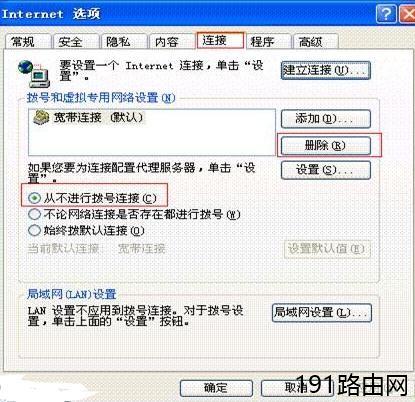The height and width of the screenshot is (402, 415).
Task: Click the help question mark icon
Action: pos(386,14)
